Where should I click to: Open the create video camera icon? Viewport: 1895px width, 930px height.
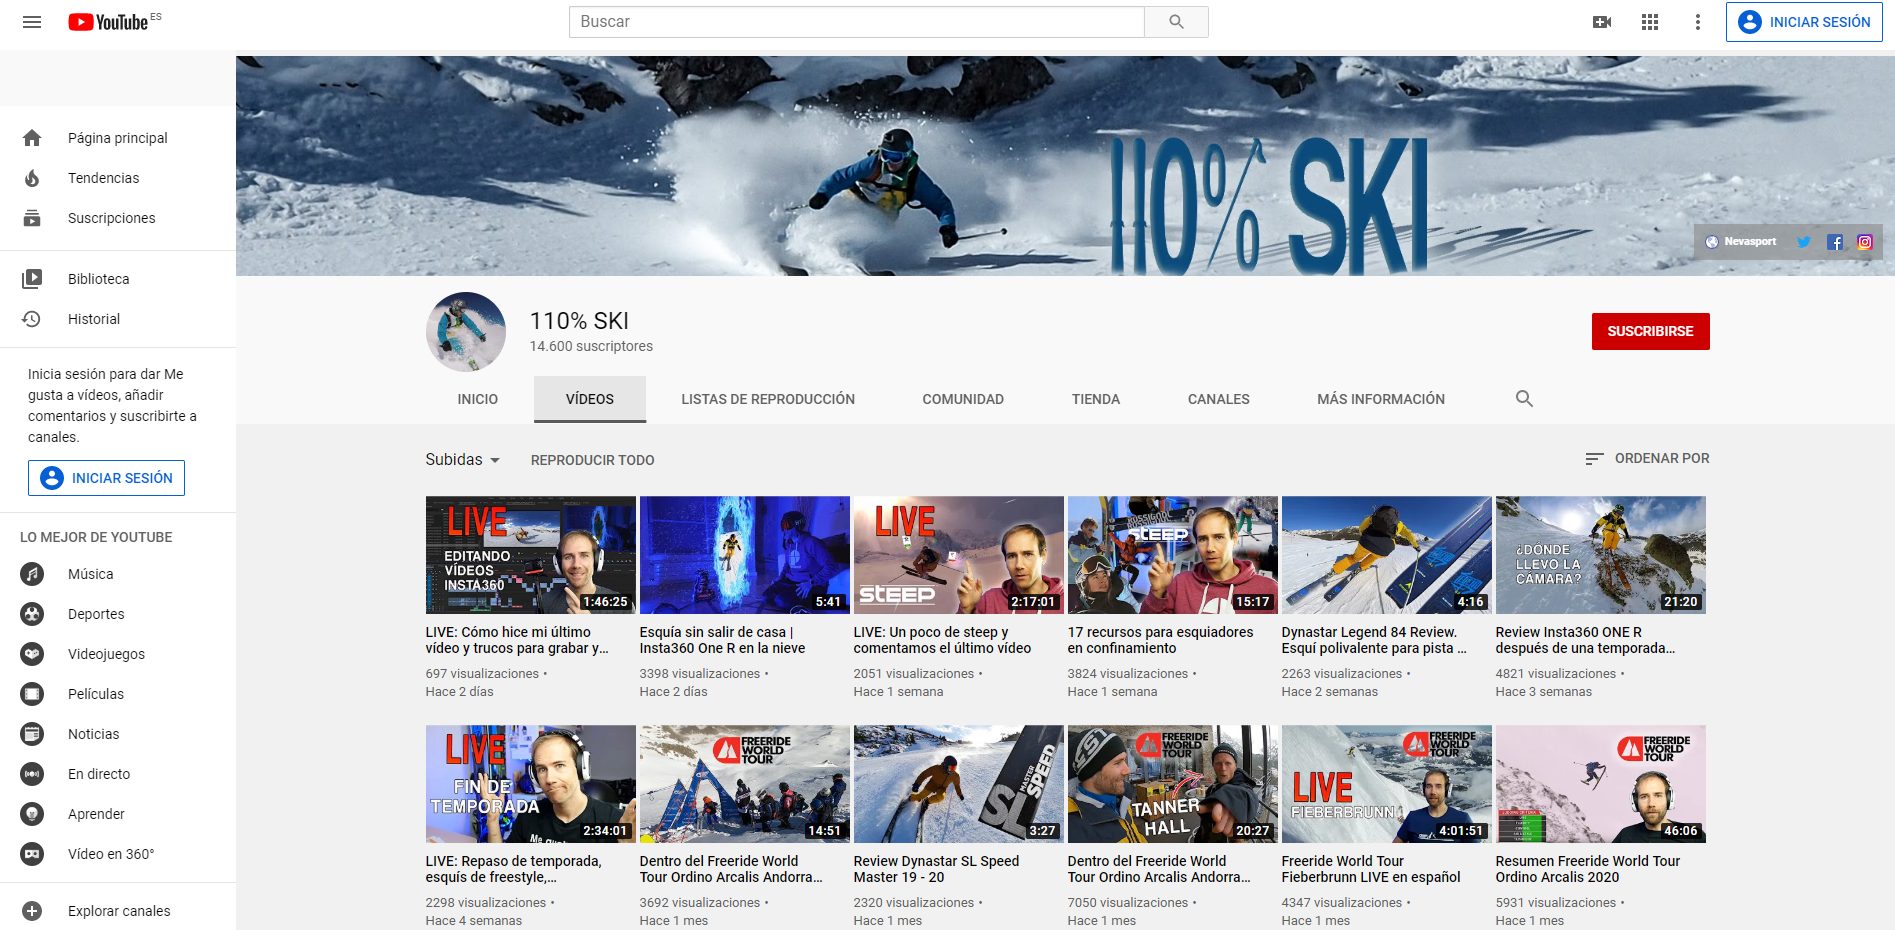pyautogui.click(x=1601, y=22)
